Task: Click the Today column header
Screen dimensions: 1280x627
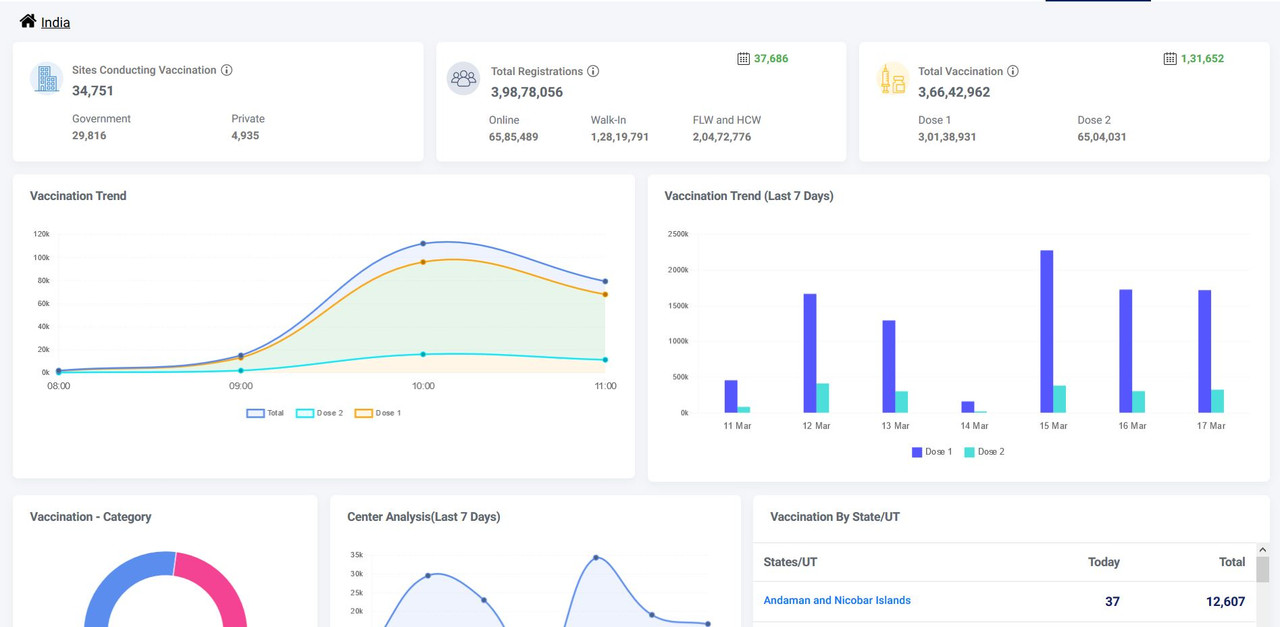Action: (x=1104, y=562)
